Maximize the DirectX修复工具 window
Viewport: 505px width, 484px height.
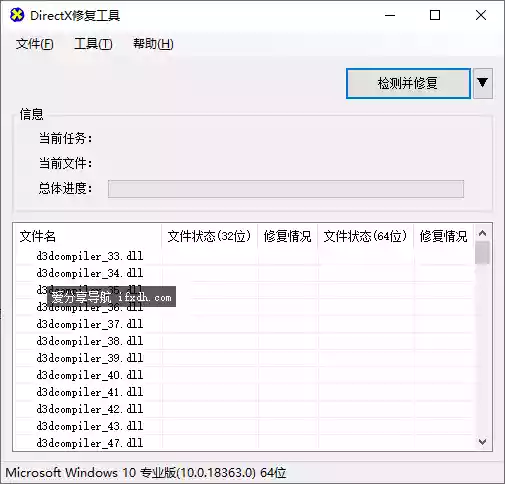point(435,15)
